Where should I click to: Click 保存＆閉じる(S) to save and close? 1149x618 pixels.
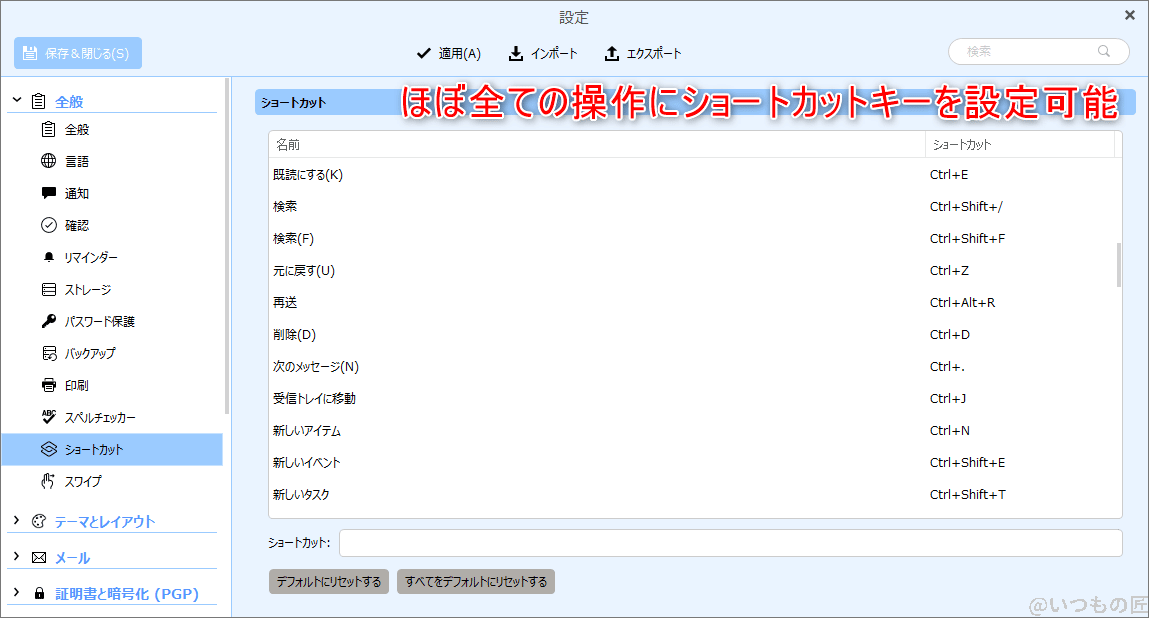(77, 53)
